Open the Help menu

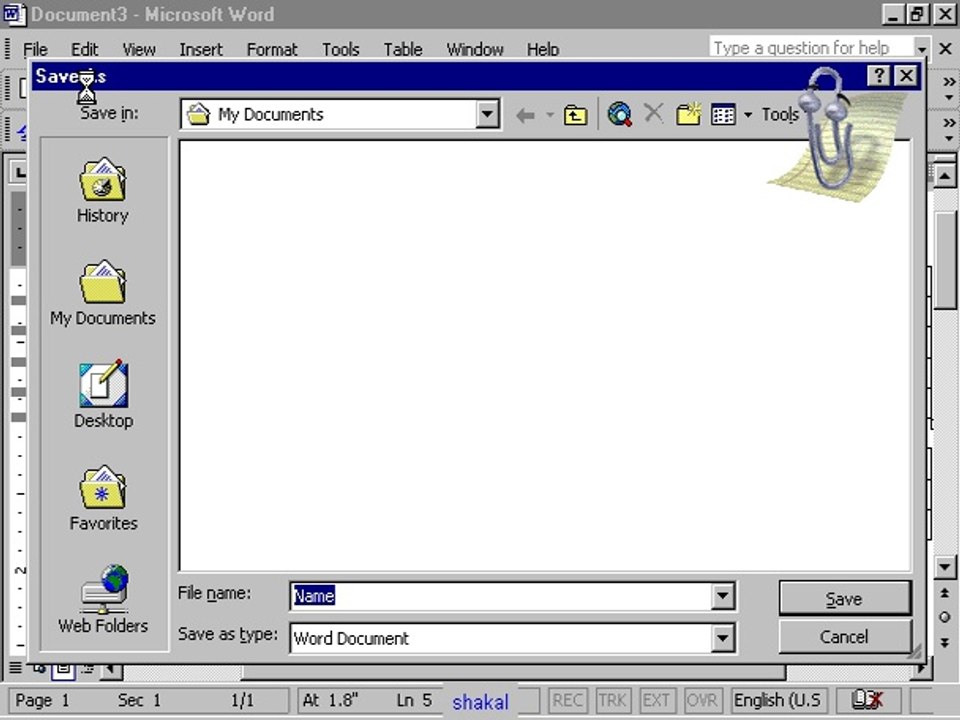tap(542, 50)
